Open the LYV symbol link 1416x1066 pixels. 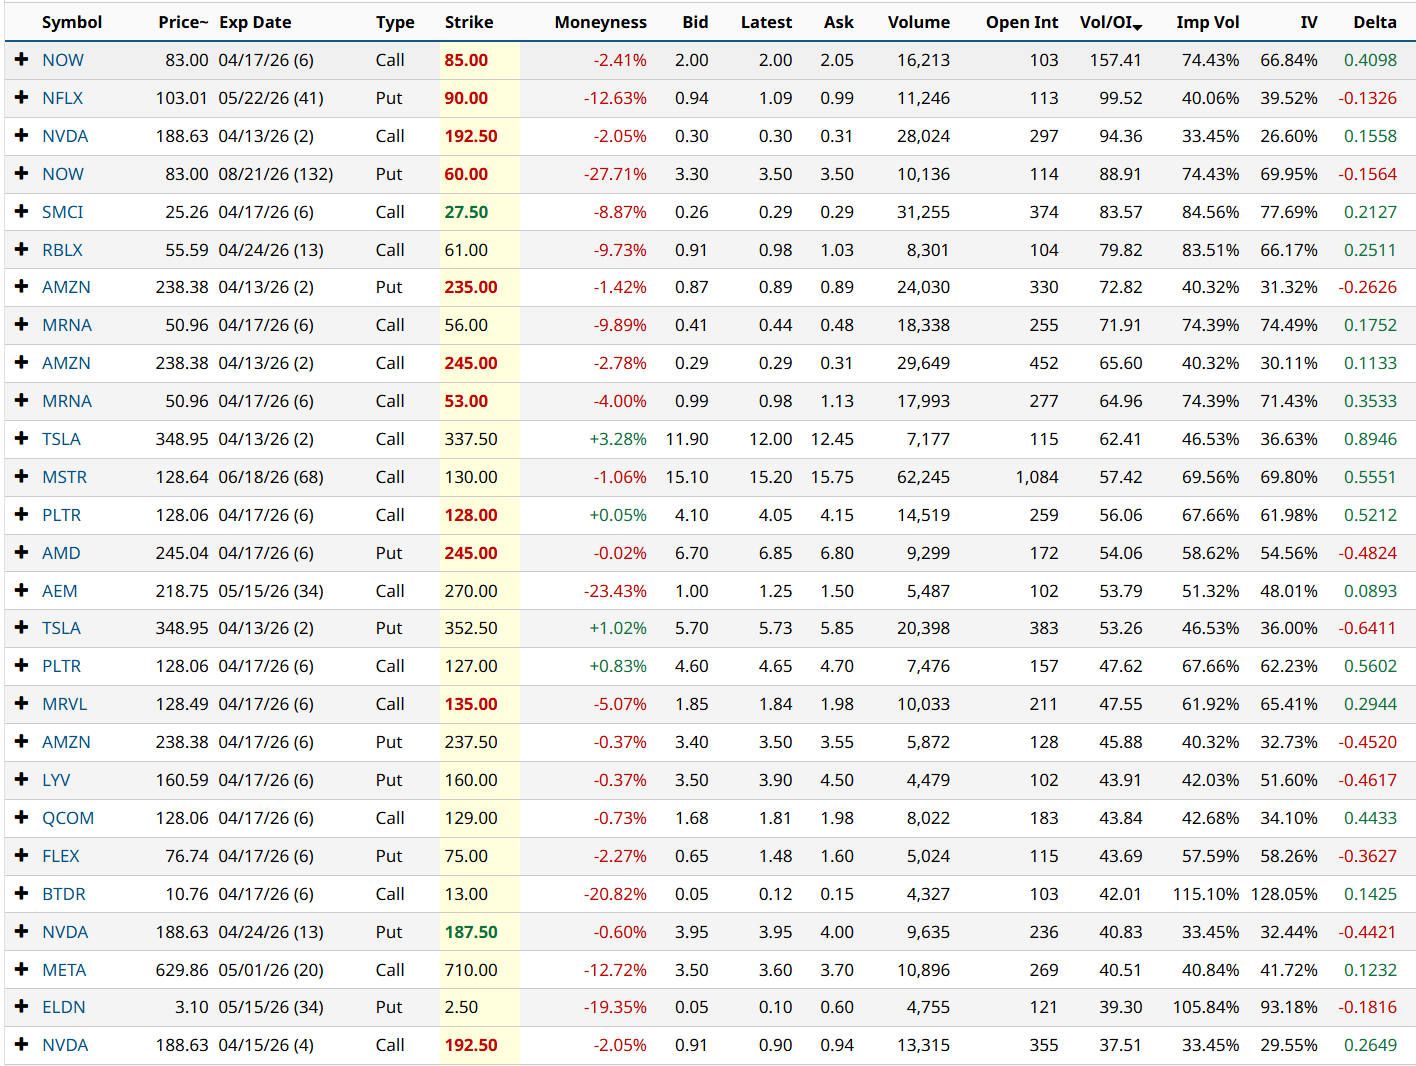[56, 780]
